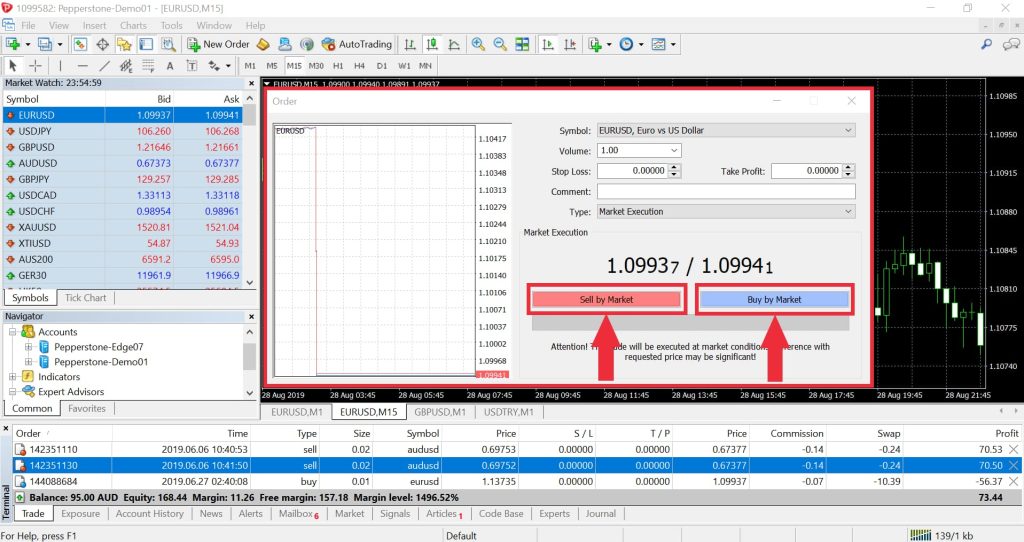The image size is (1024, 542).
Task: Open the Symbol dropdown in Order window
Action: 726,131
